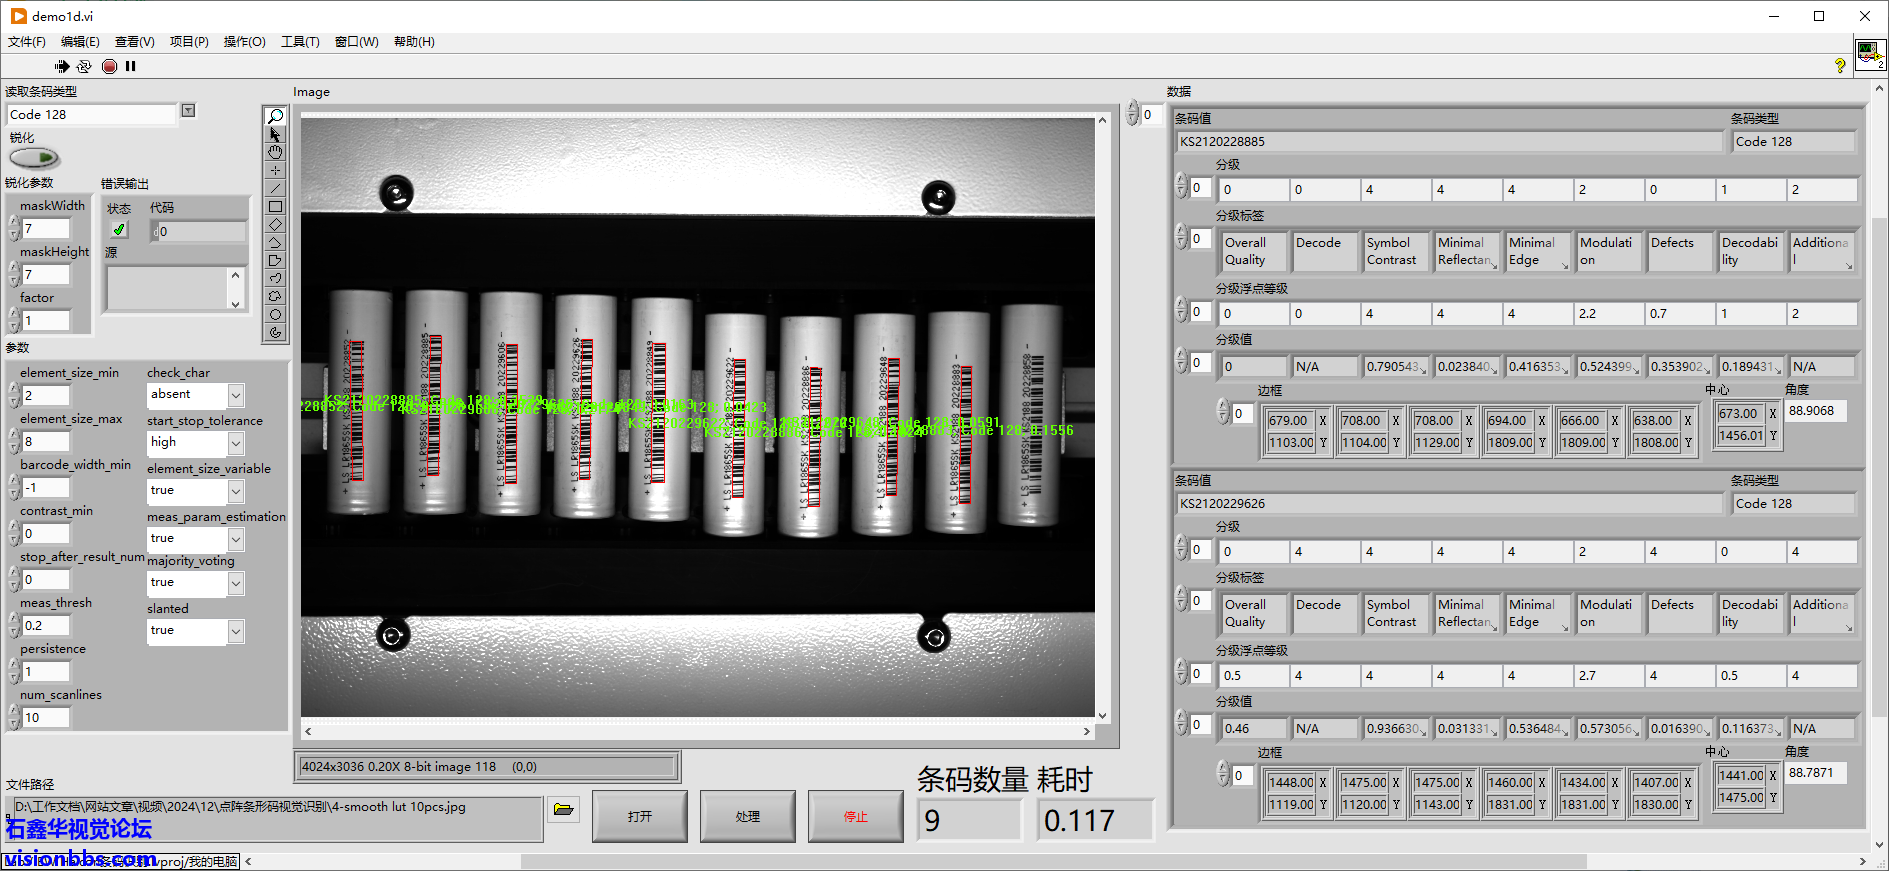This screenshot has height=871, width=1889.
Task: Click the Run Continuously button
Action: (84, 66)
